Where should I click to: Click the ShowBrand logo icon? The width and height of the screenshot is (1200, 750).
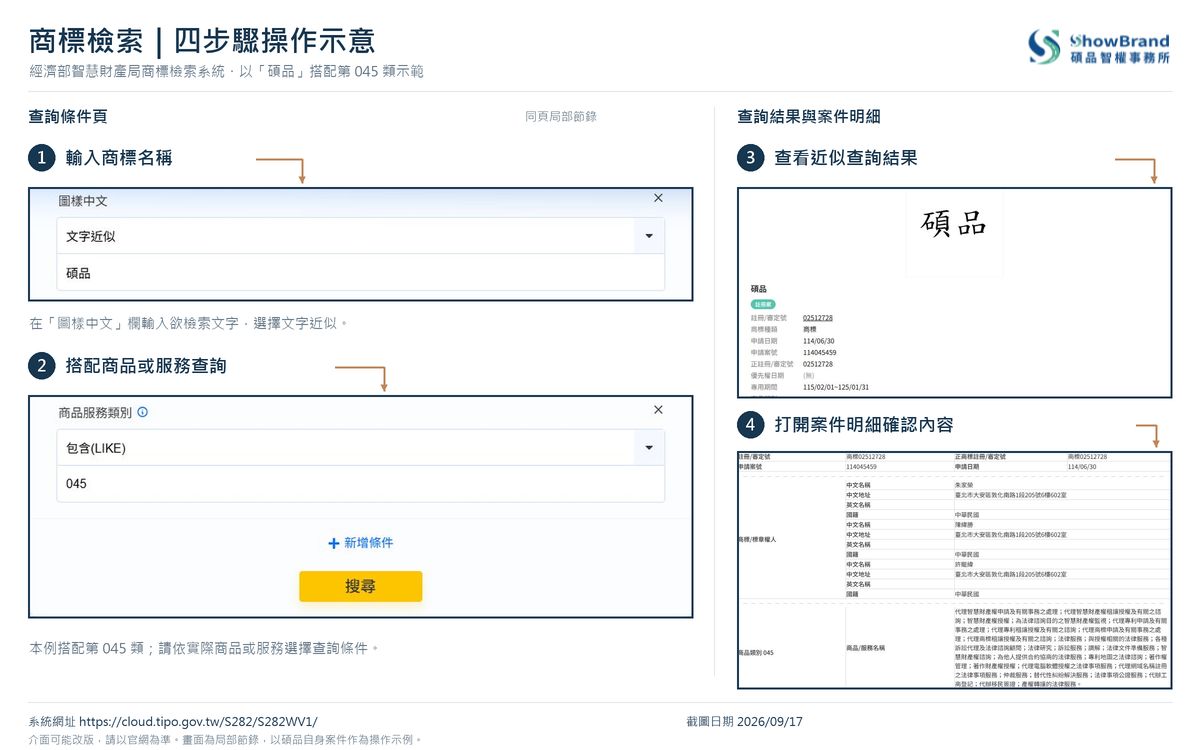pyautogui.click(x=1045, y=46)
